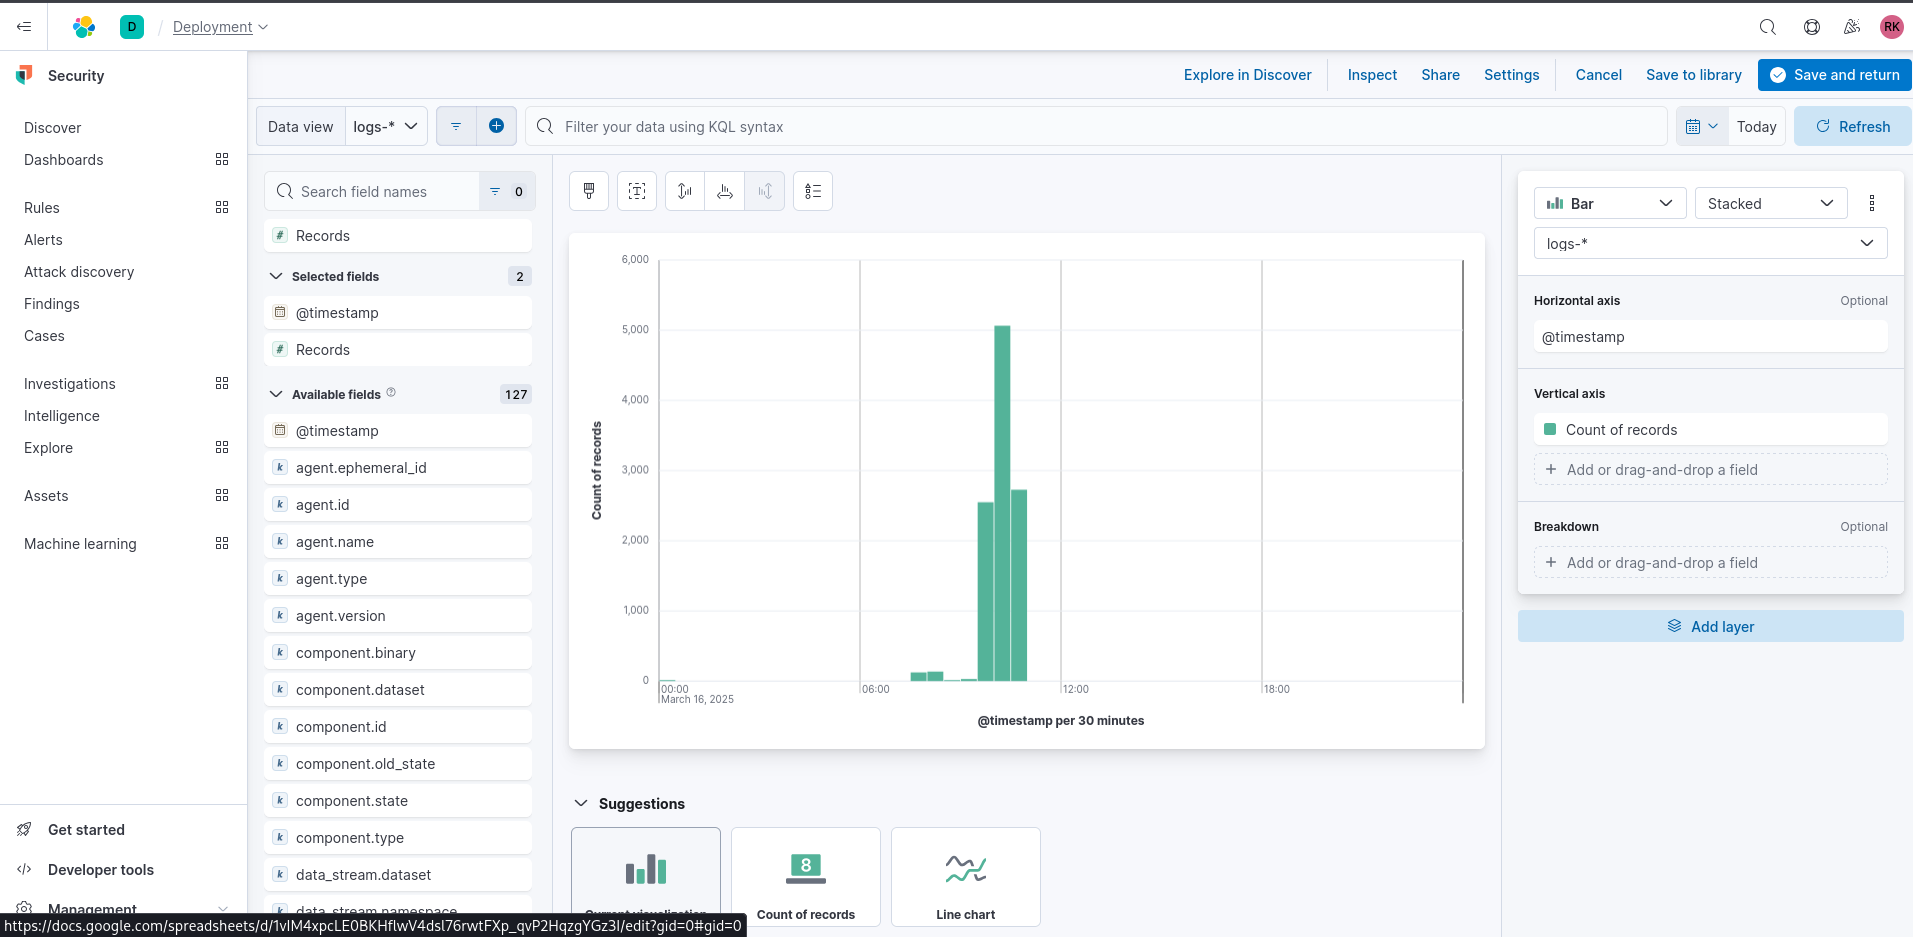Click the Share button
This screenshot has width=1913, height=937.
(1440, 74)
